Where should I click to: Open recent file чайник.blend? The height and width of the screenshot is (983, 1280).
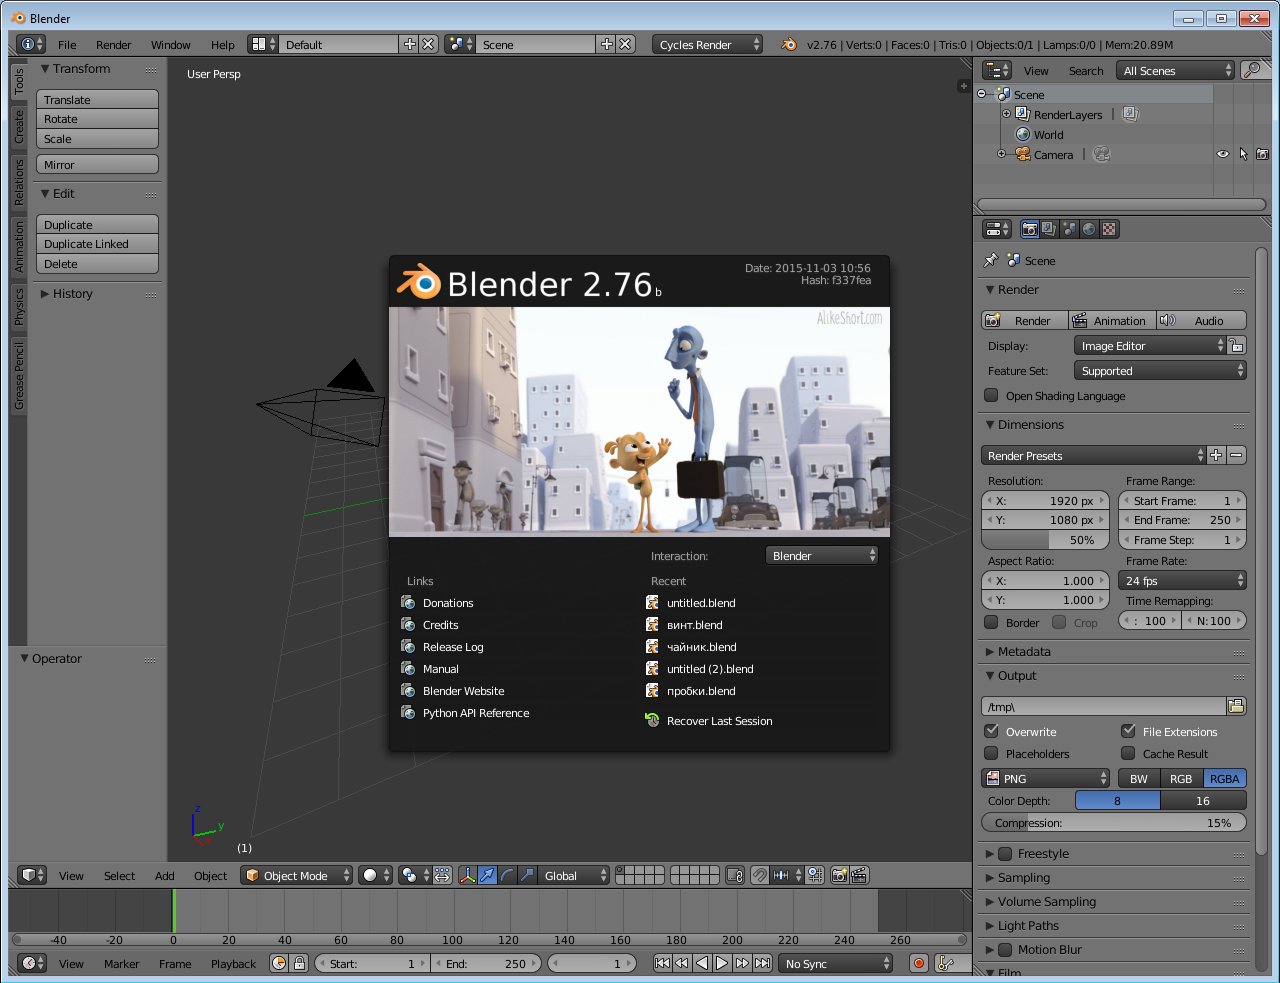pyautogui.click(x=702, y=647)
